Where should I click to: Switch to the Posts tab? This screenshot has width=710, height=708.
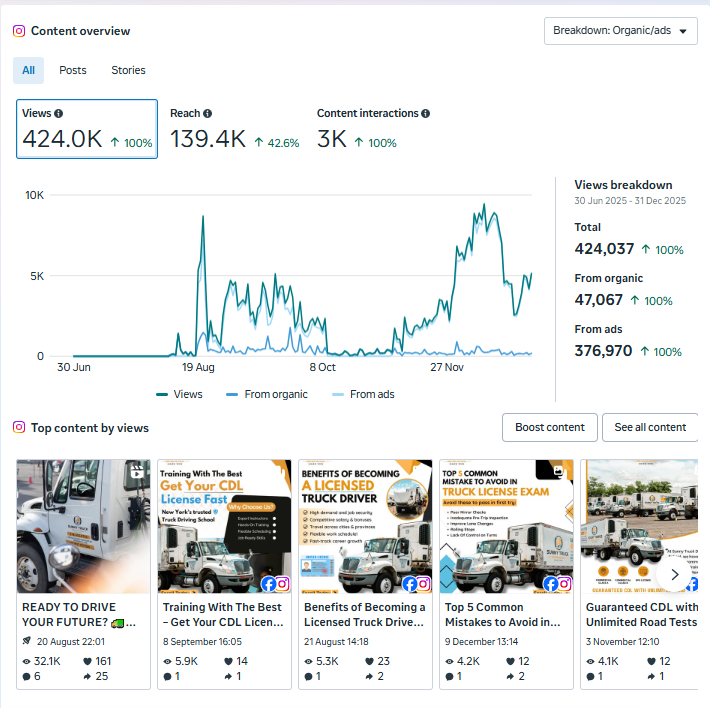coord(73,70)
